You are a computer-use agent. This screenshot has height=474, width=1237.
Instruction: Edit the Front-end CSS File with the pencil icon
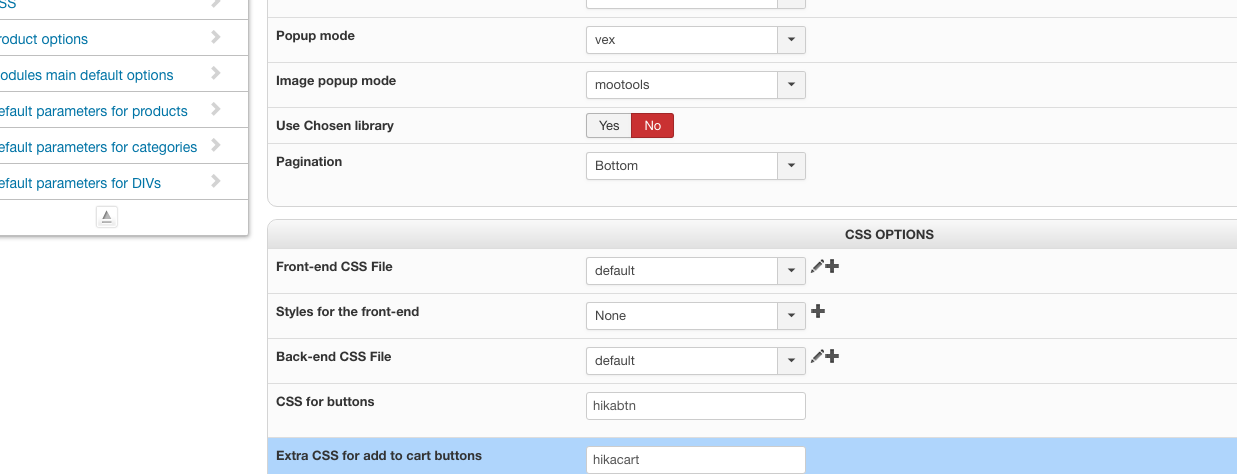click(817, 267)
